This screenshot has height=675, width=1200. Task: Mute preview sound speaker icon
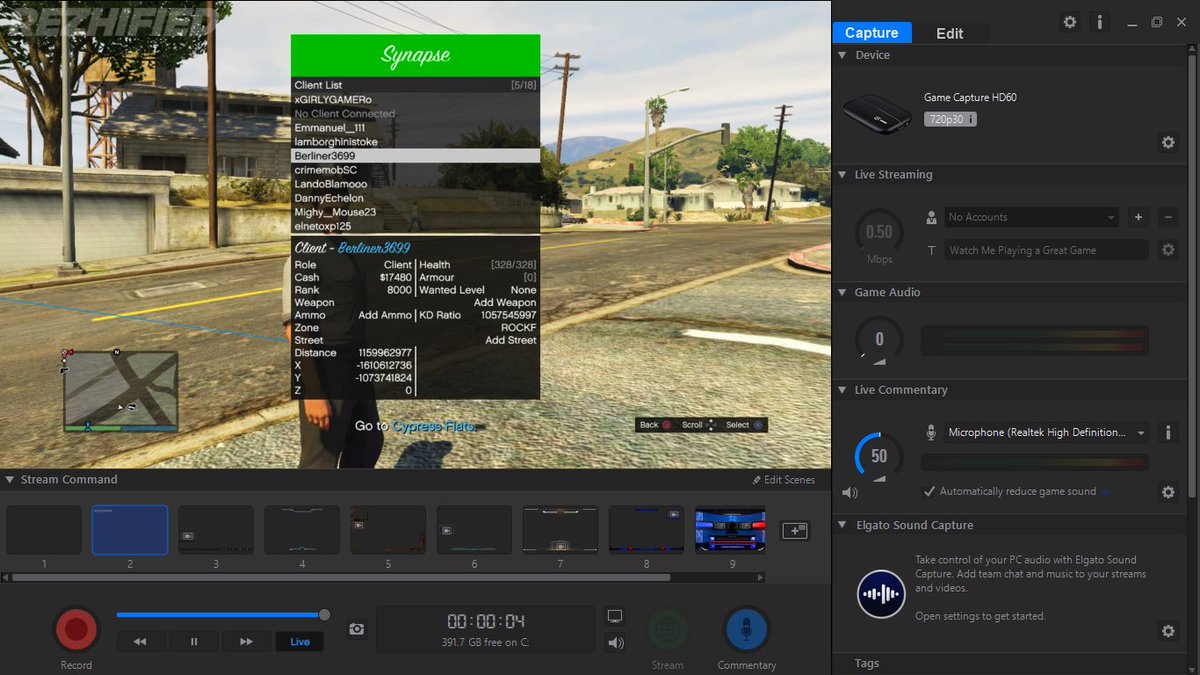[x=615, y=643]
